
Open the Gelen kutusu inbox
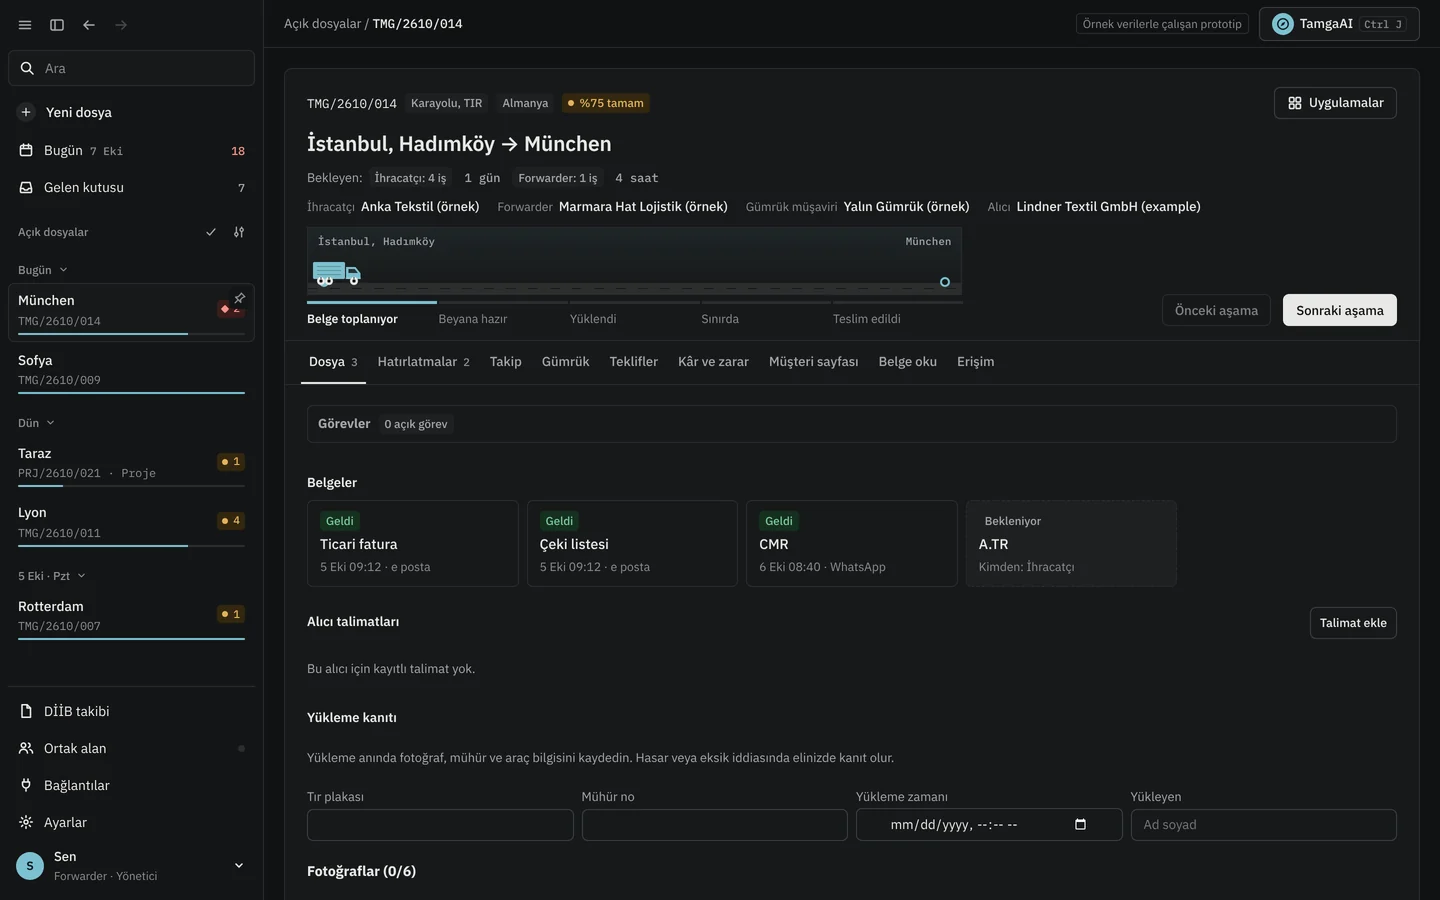coord(131,188)
